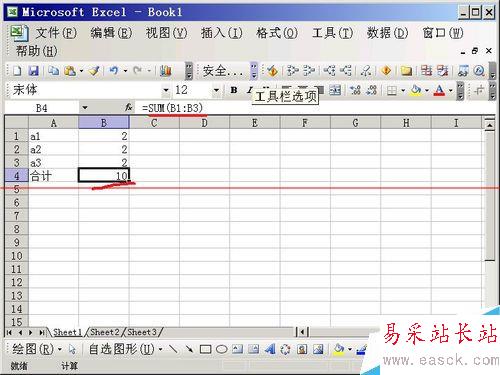Select the Rectangle drawing tool

(205, 349)
